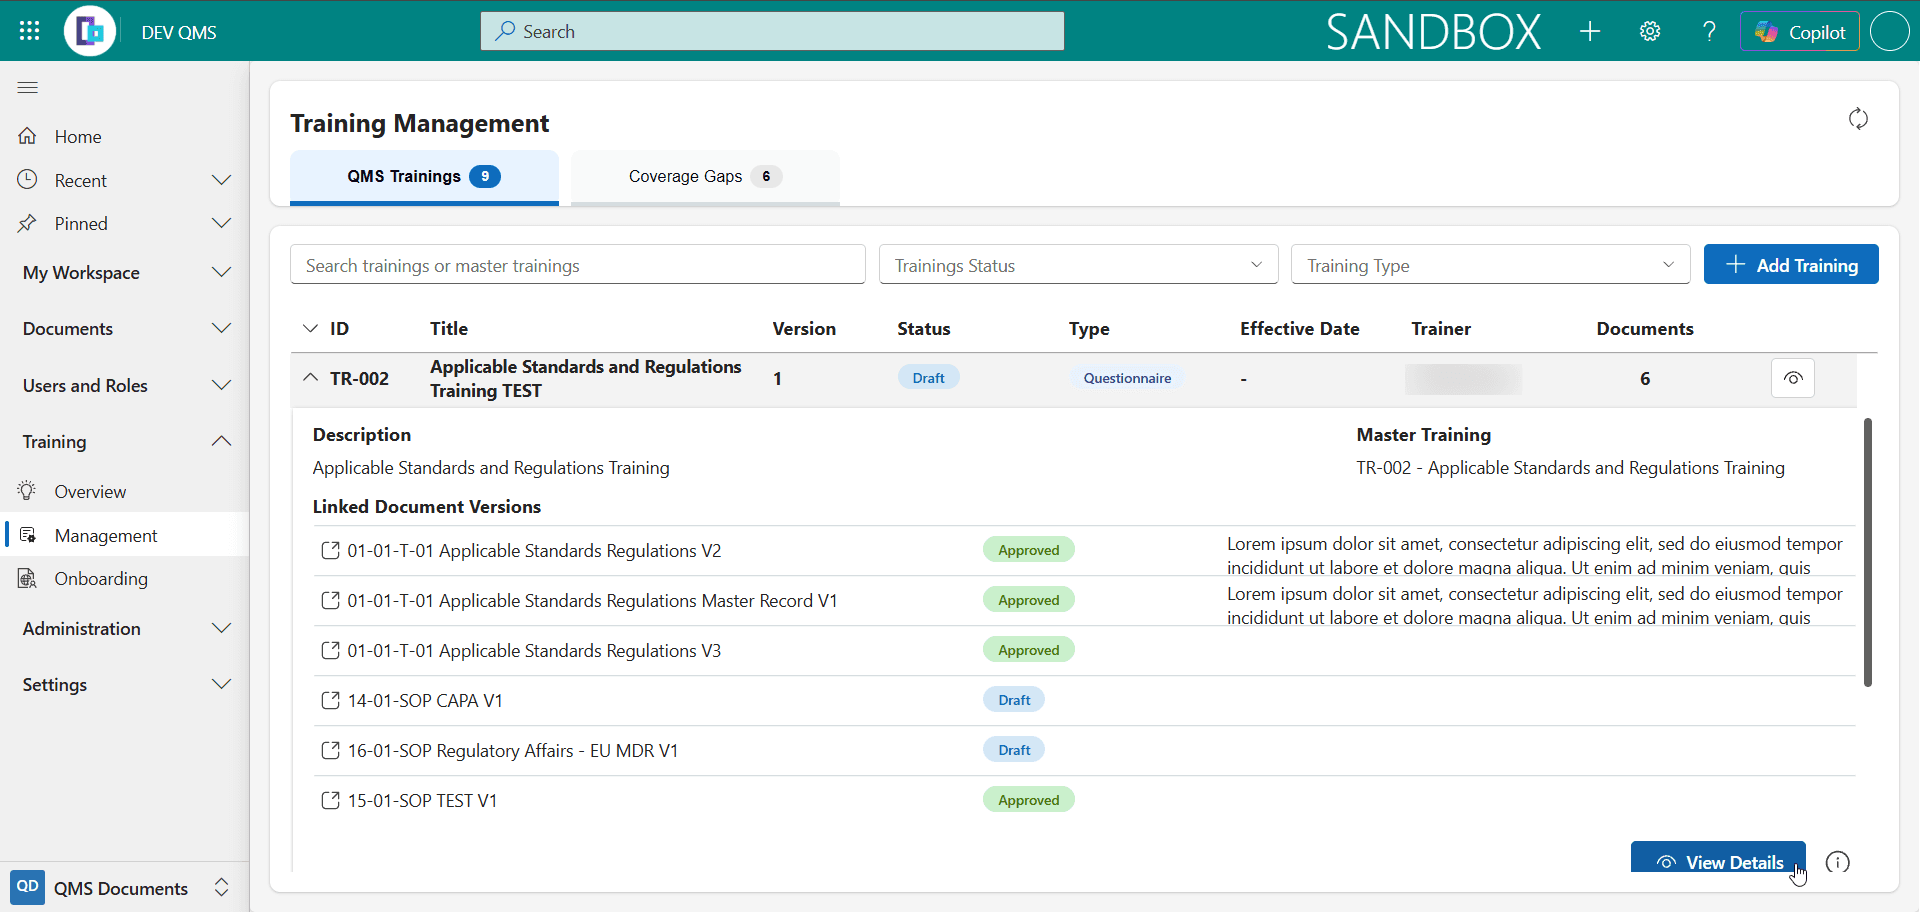Click Draft badge for 14-01-SOP CAPA V1
This screenshot has width=1920, height=912.
(x=1014, y=700)
